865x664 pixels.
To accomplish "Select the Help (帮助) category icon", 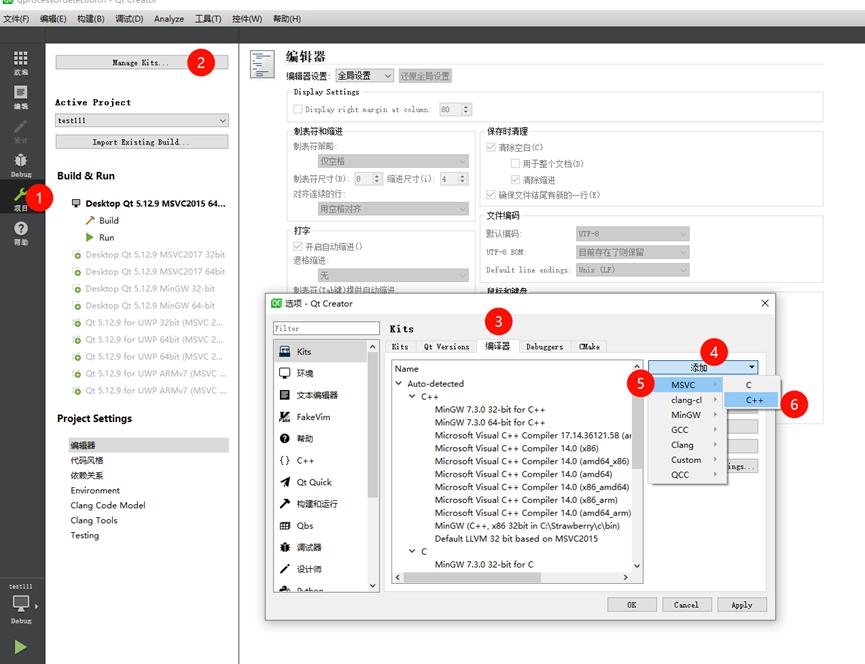I will point(285,438).
